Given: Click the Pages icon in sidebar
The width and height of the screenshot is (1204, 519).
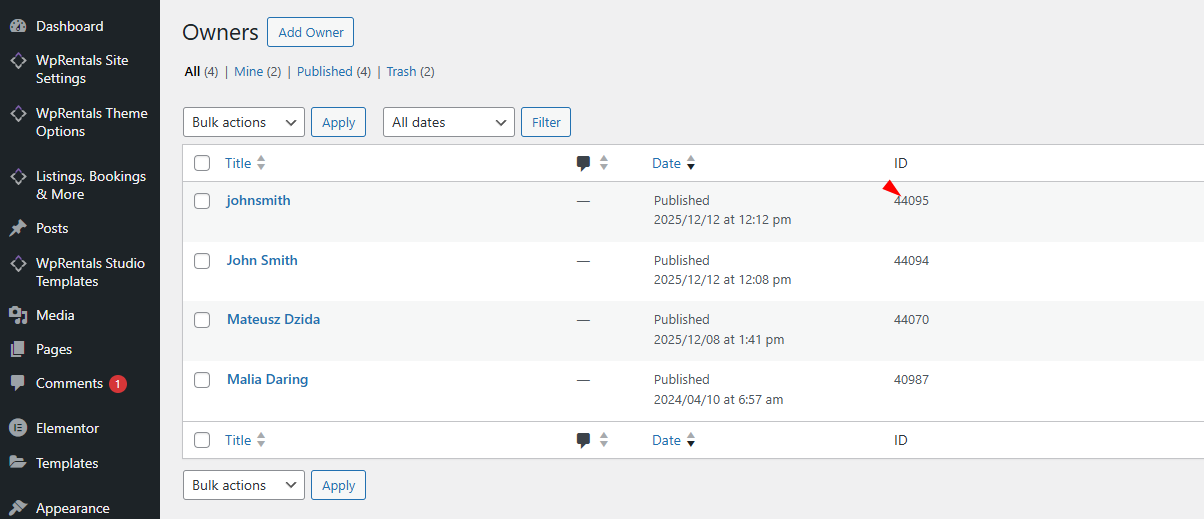Looking at the screenshot, I should point(17,349).
